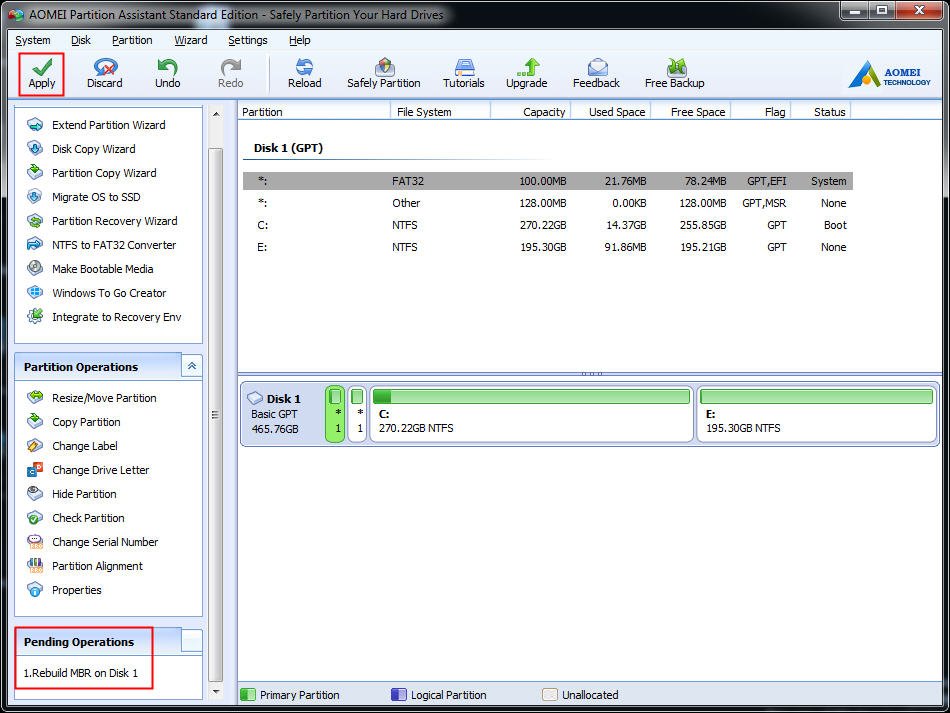
Task: Click the Upgrade toolbar icon
Action: click(x=526, y=74)
